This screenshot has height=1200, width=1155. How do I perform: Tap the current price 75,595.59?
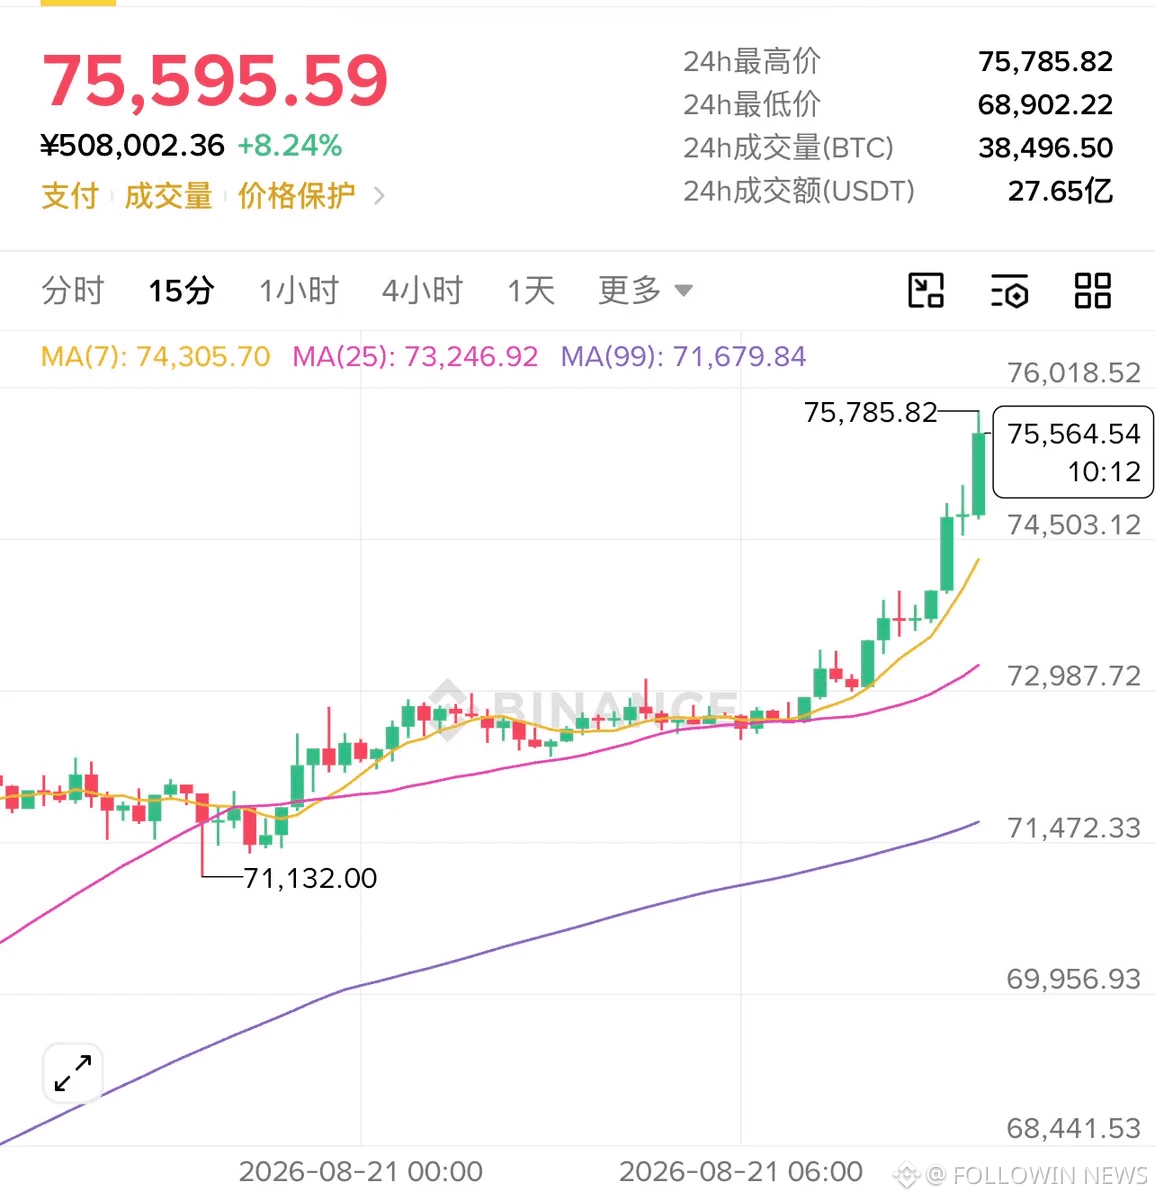click(215, 81)
